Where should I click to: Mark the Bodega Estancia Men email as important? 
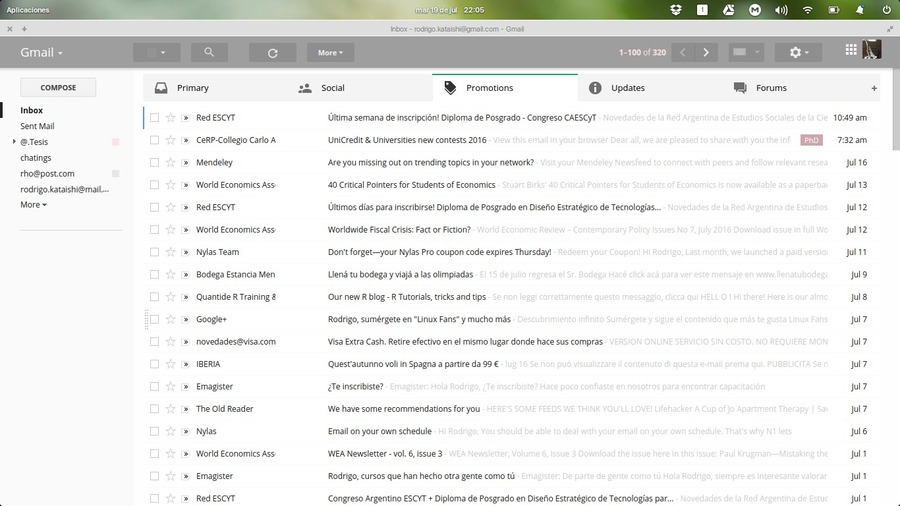coord(185,275)
